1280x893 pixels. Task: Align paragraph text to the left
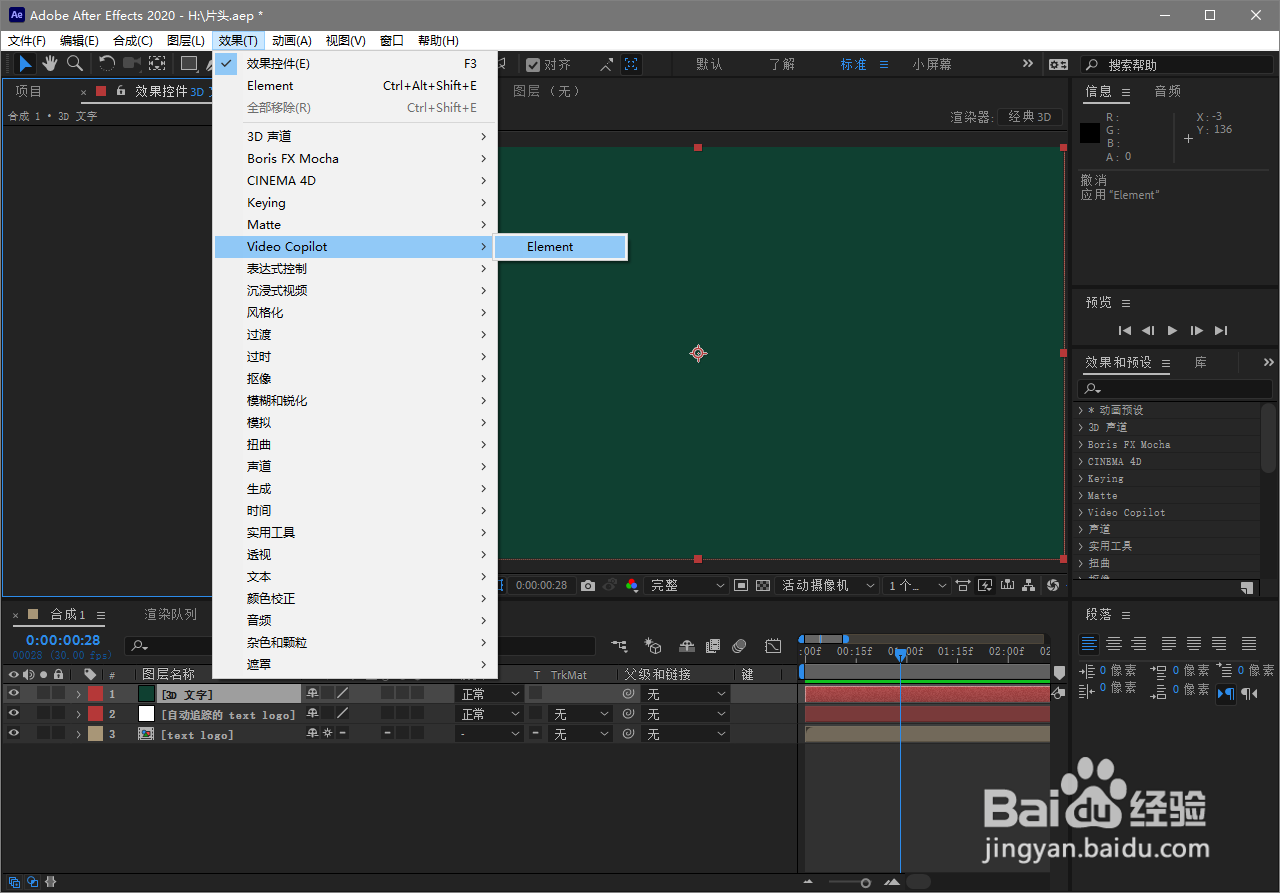[1089, 644]
